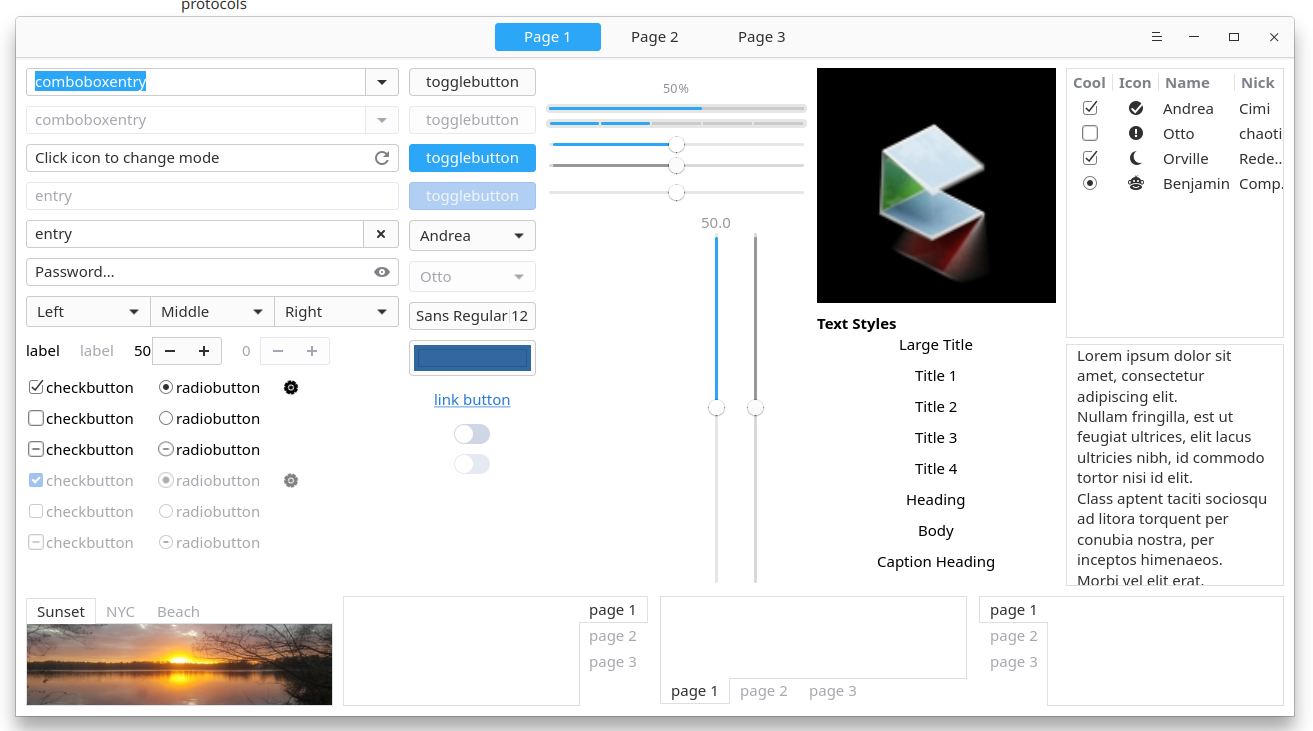Screen dimensions: 1313x731
Task: Click the exclamation icon in Otto's row
Action: (x=1136, y=133)
